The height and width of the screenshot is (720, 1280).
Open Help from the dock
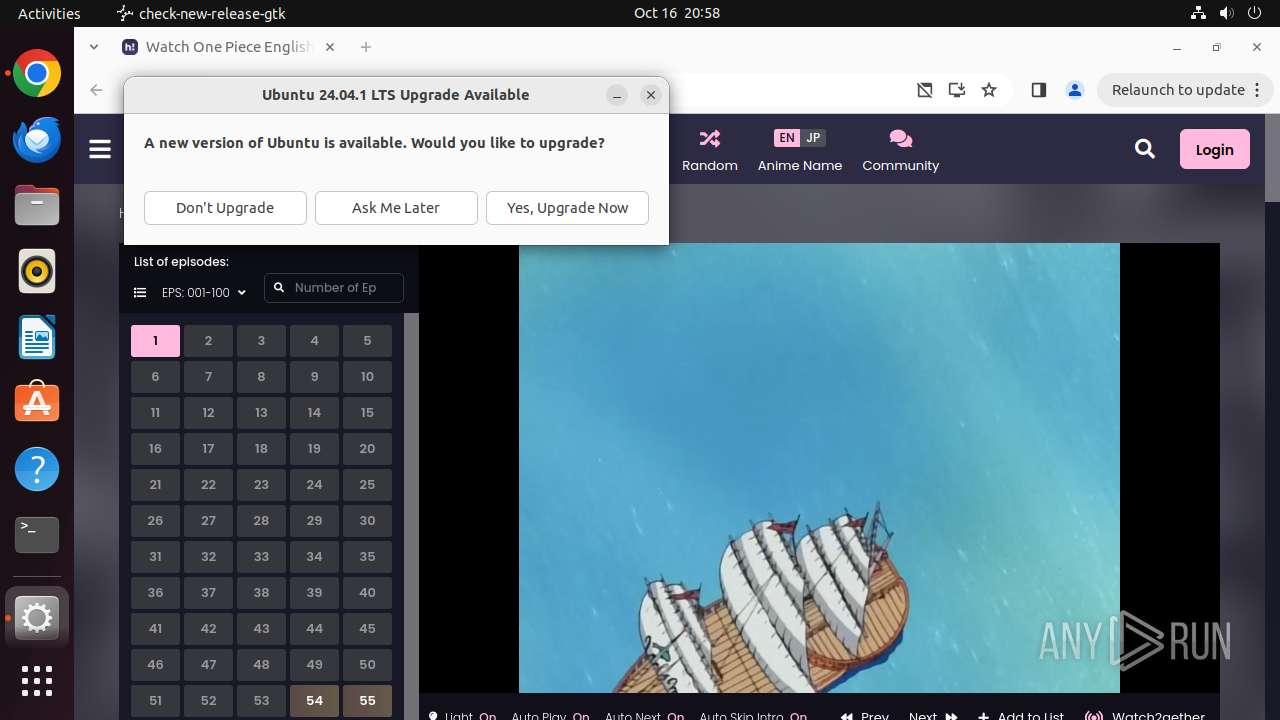coord(37,469)
